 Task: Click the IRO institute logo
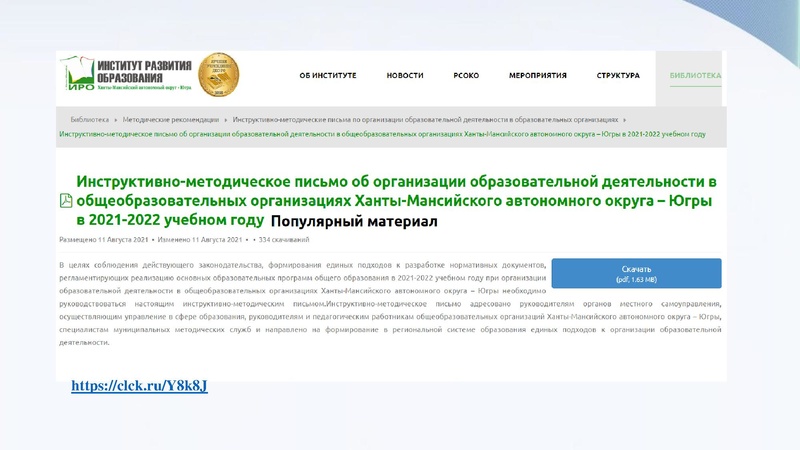point(125,75)
